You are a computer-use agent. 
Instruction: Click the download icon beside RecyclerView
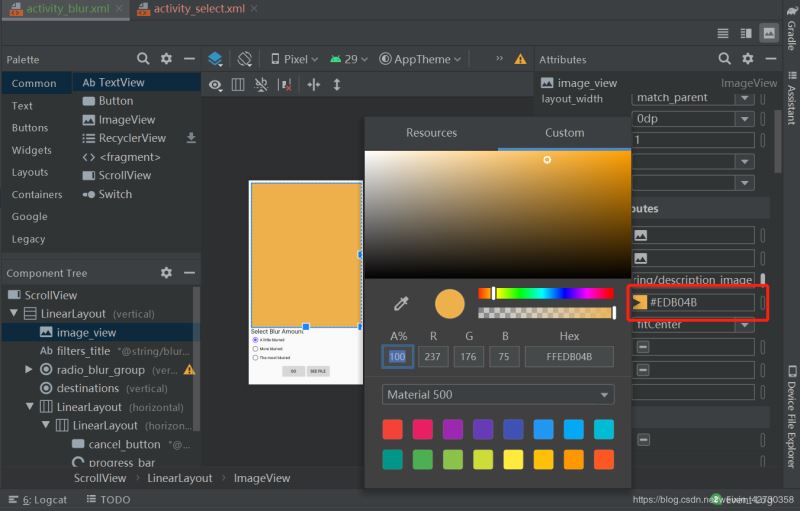192,138
